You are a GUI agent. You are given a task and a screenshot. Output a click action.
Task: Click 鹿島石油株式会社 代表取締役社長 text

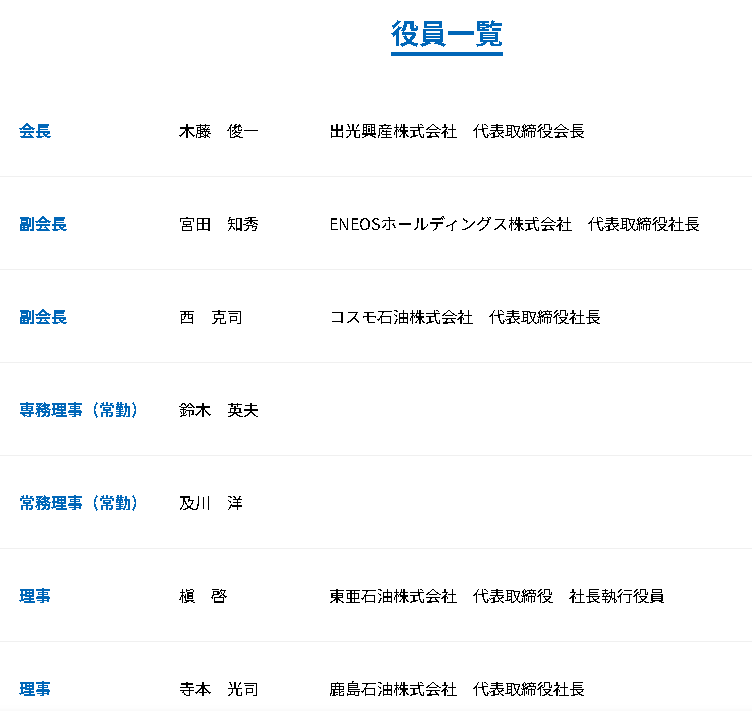point(457,689)
